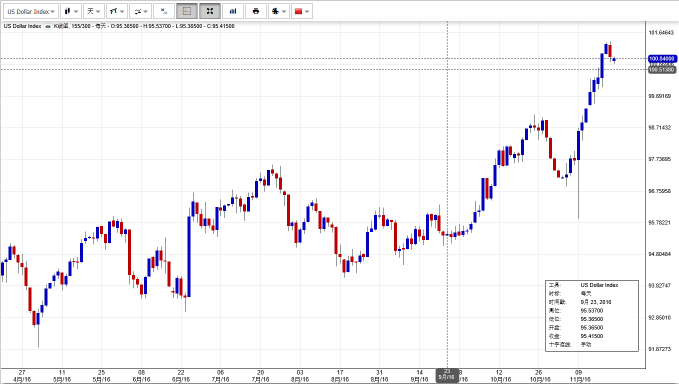Click the info box date 9月 23, 2016

coord(596,302)
